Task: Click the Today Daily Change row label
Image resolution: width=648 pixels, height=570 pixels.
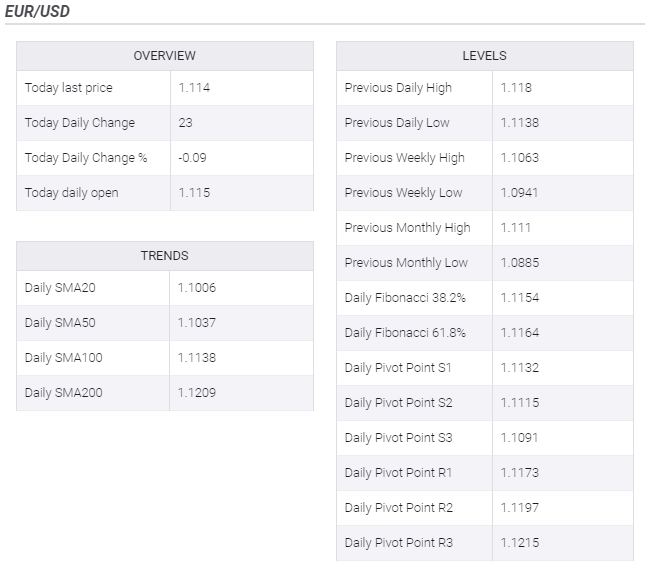Action: (x=80, y=123)
